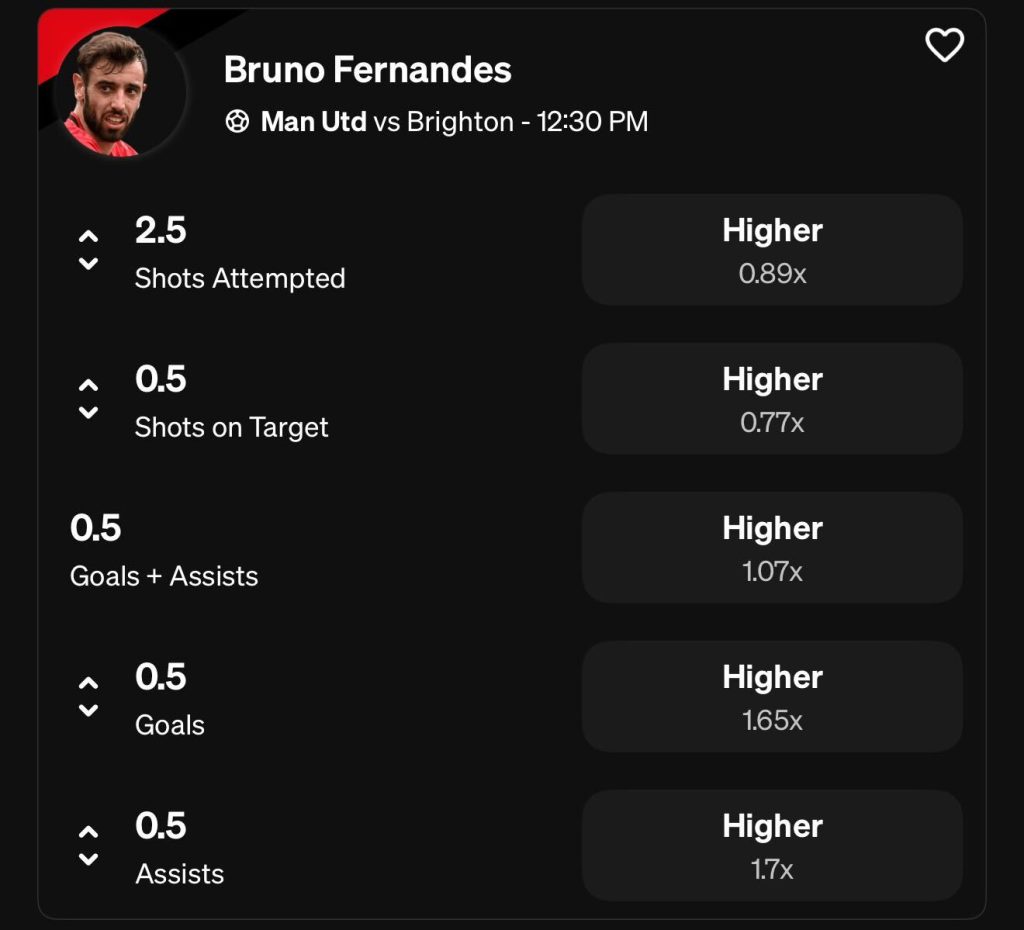Lower the Shots on Target line
The image size is (1024, 930).
tap(88, 412)
